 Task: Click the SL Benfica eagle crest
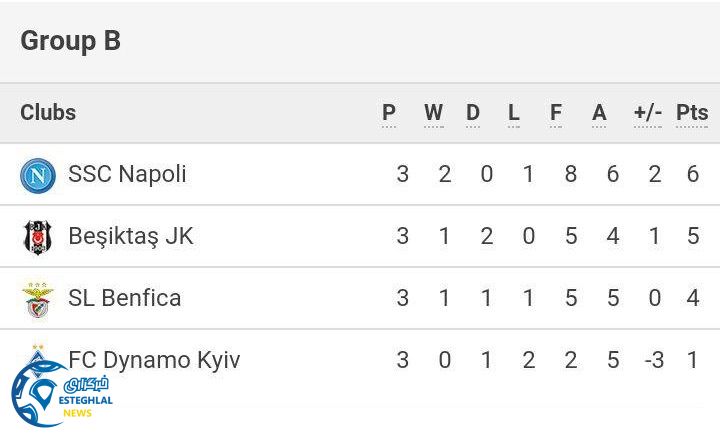point(38,299)
